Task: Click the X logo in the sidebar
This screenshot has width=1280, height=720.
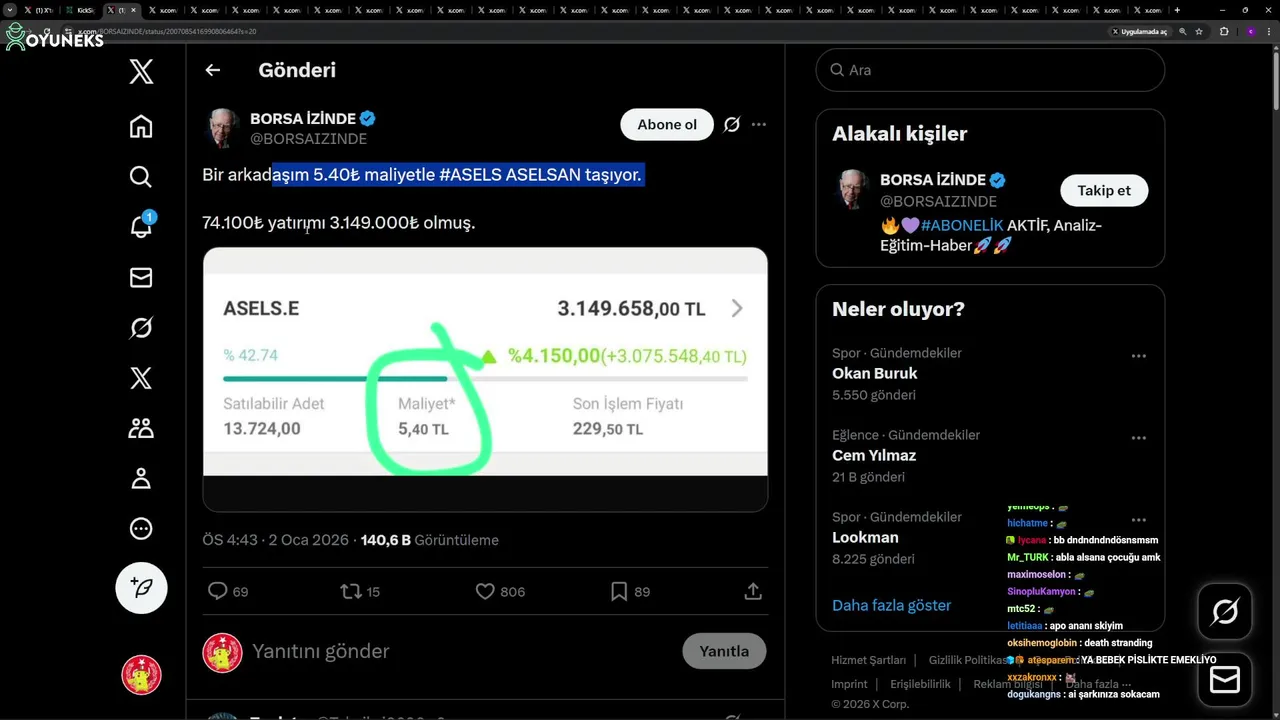Action: click(141, 71)
